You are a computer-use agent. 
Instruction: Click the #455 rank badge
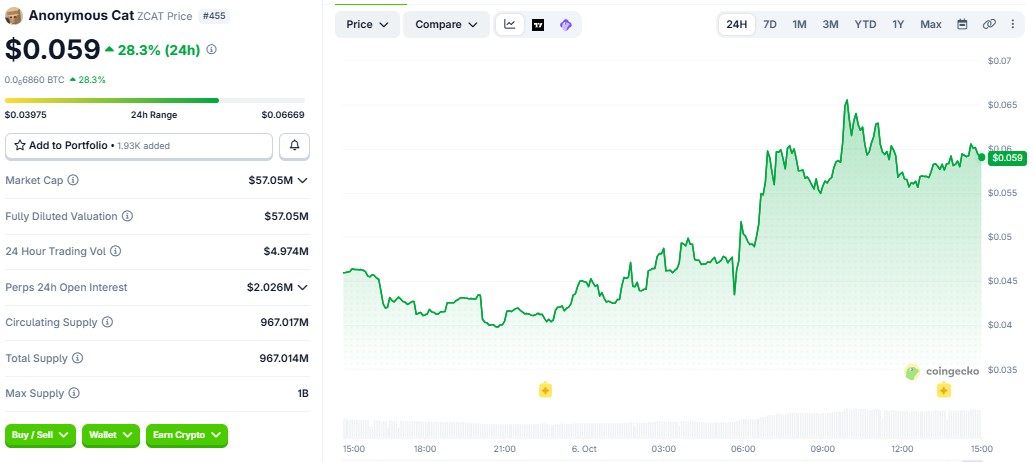(214, 16)
